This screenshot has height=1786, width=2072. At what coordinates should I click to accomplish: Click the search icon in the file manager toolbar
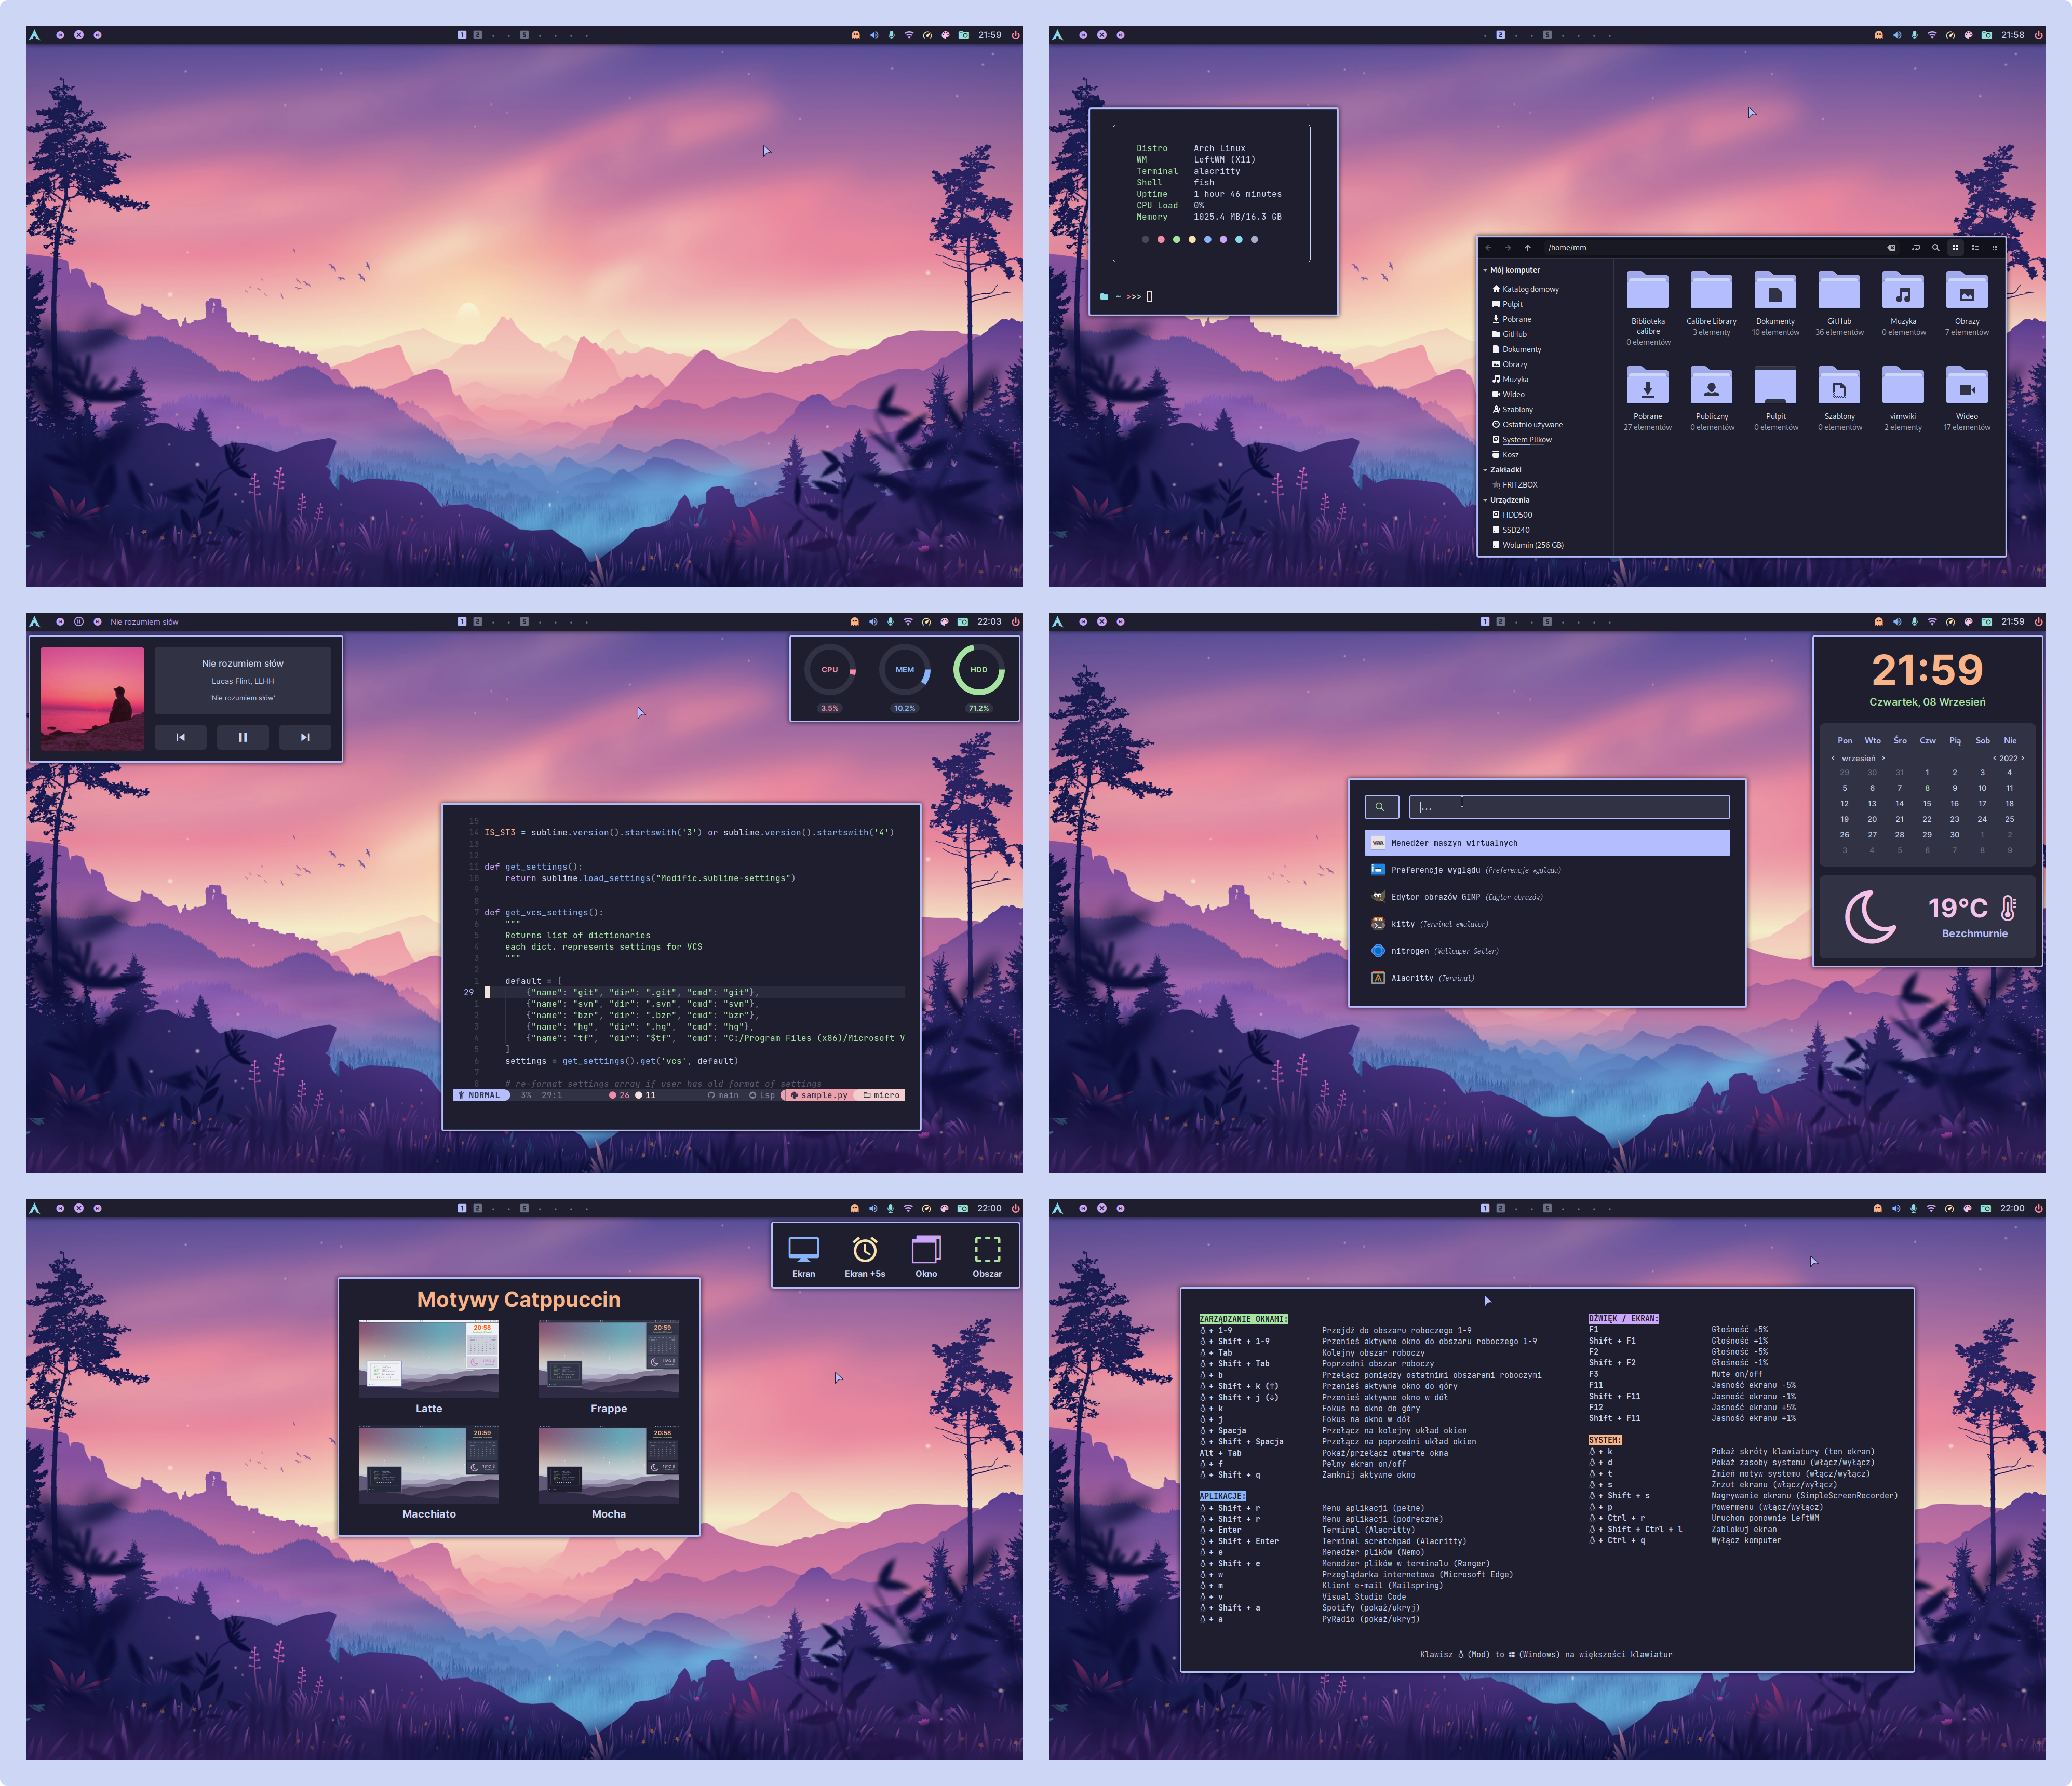(x=1935, y=248)
